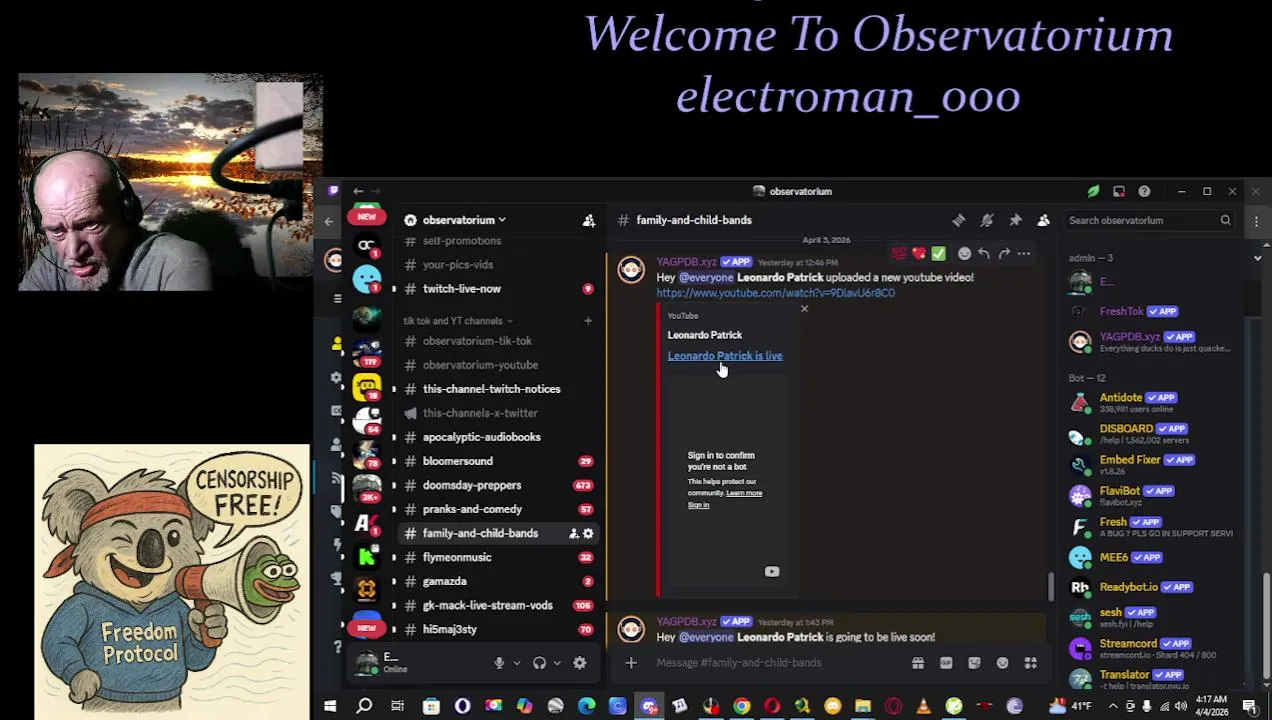The height and width of the screenshot is (720, 1272).
Task: Open the Threads icon in channel header
Action: (958, 220)
